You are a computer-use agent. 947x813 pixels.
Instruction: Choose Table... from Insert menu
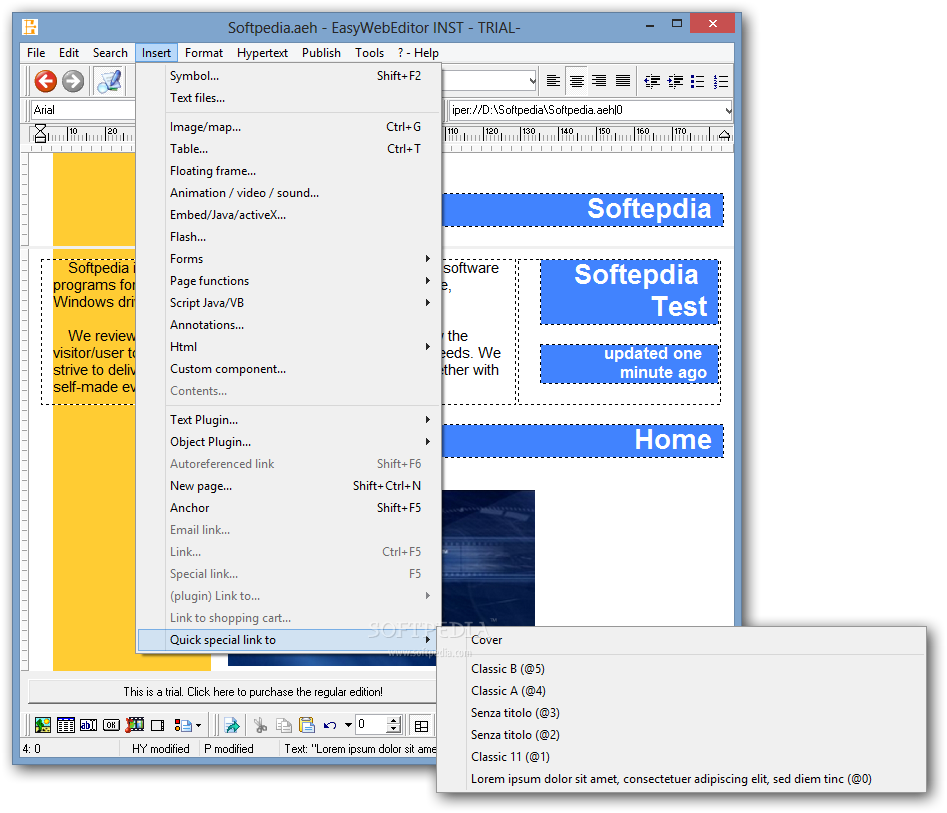click(x=289, y=149)
